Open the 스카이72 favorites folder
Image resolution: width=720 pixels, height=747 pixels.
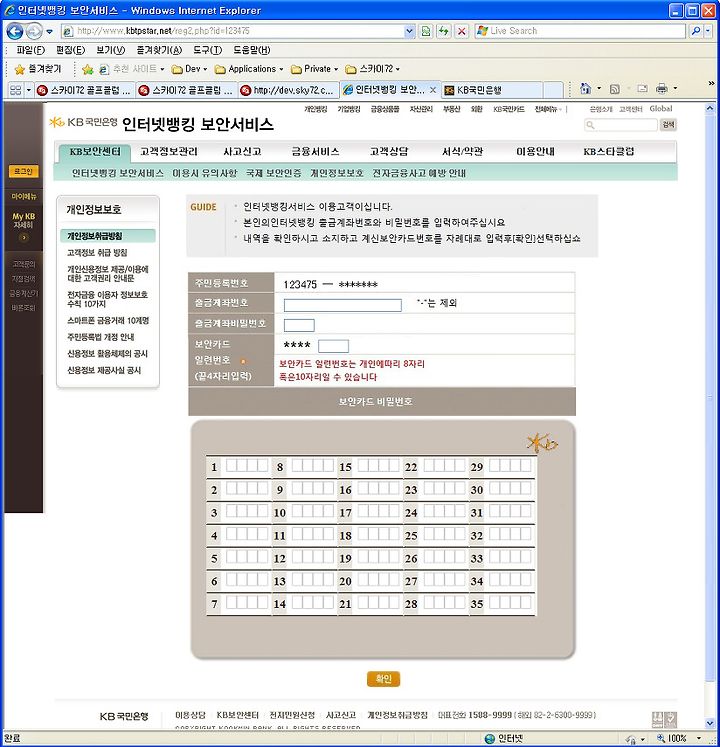click(372, 69)
